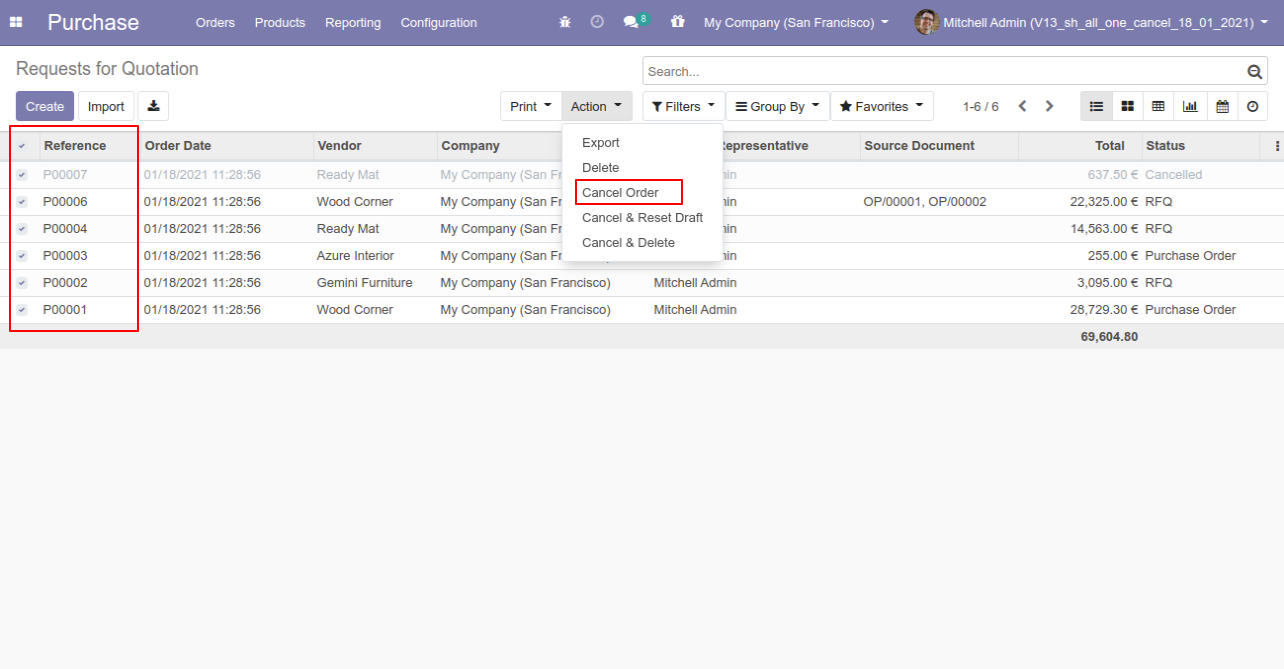This screenshot has height=669, width=1284.
Task: Choose Export from Action menu
Action: tap(642, 143)
